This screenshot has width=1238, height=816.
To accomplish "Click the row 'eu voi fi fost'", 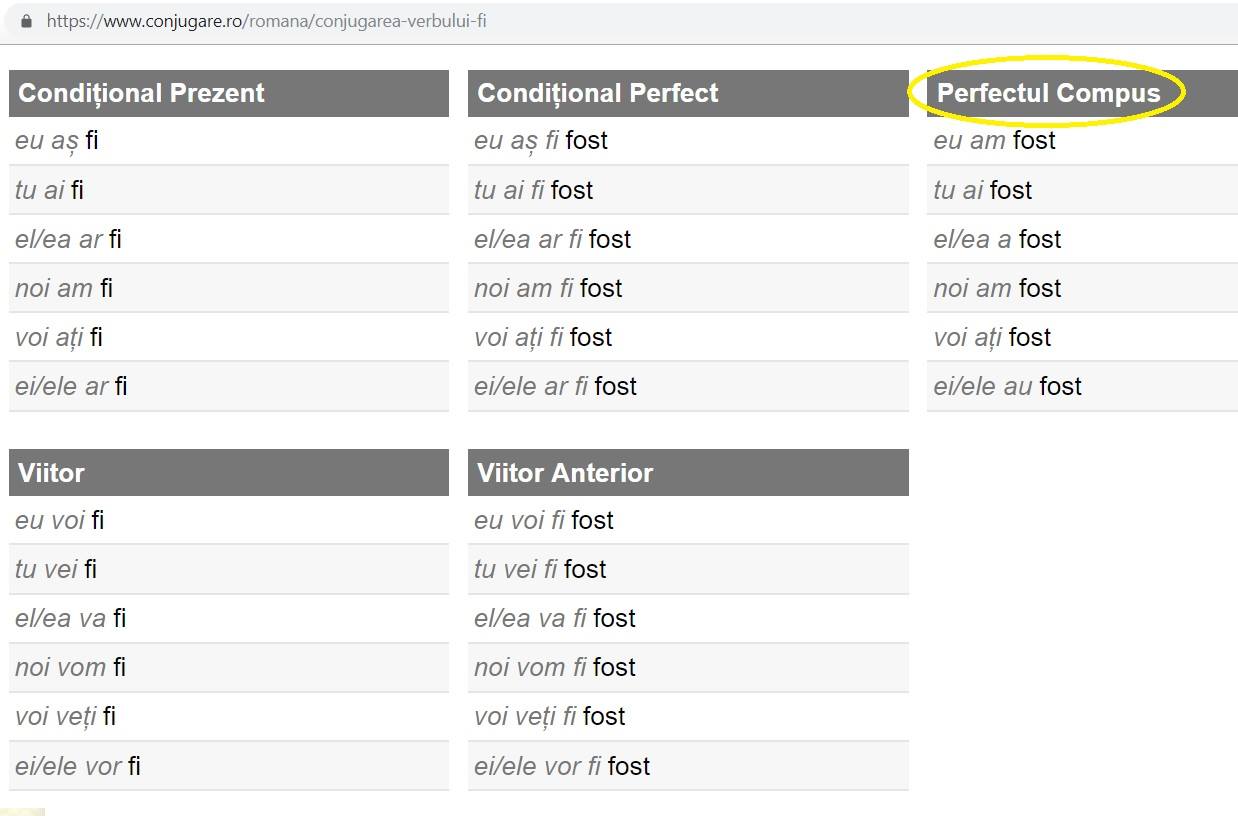I will [x=688, y=520].
